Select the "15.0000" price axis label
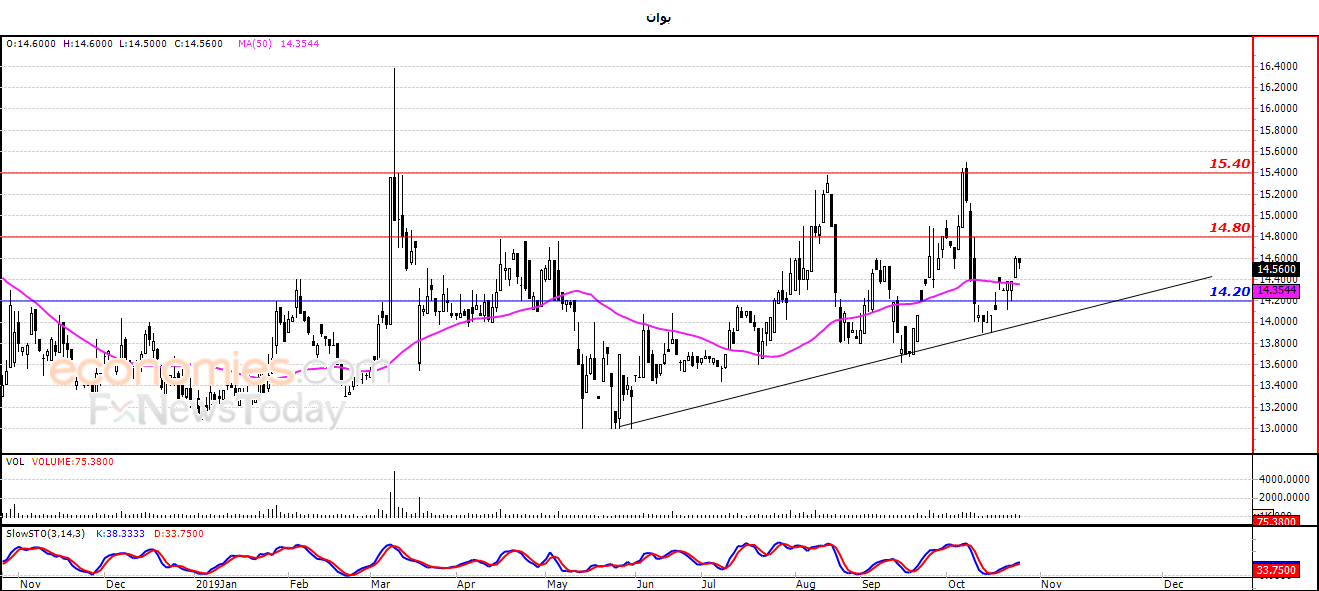1319x591 pixels. coord(1278,215)
